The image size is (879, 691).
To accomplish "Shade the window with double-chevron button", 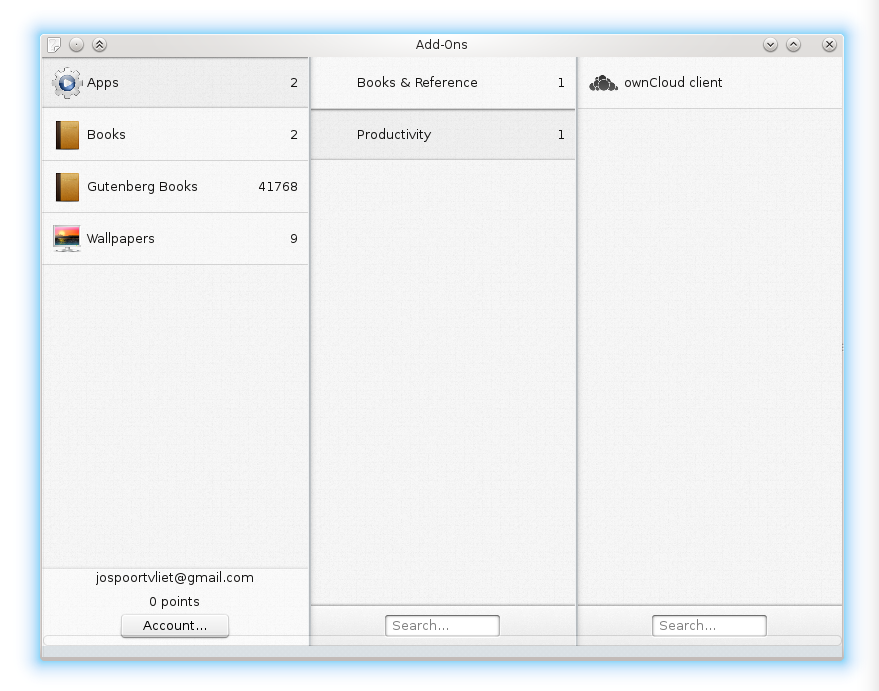I will [x=99, y=45].
